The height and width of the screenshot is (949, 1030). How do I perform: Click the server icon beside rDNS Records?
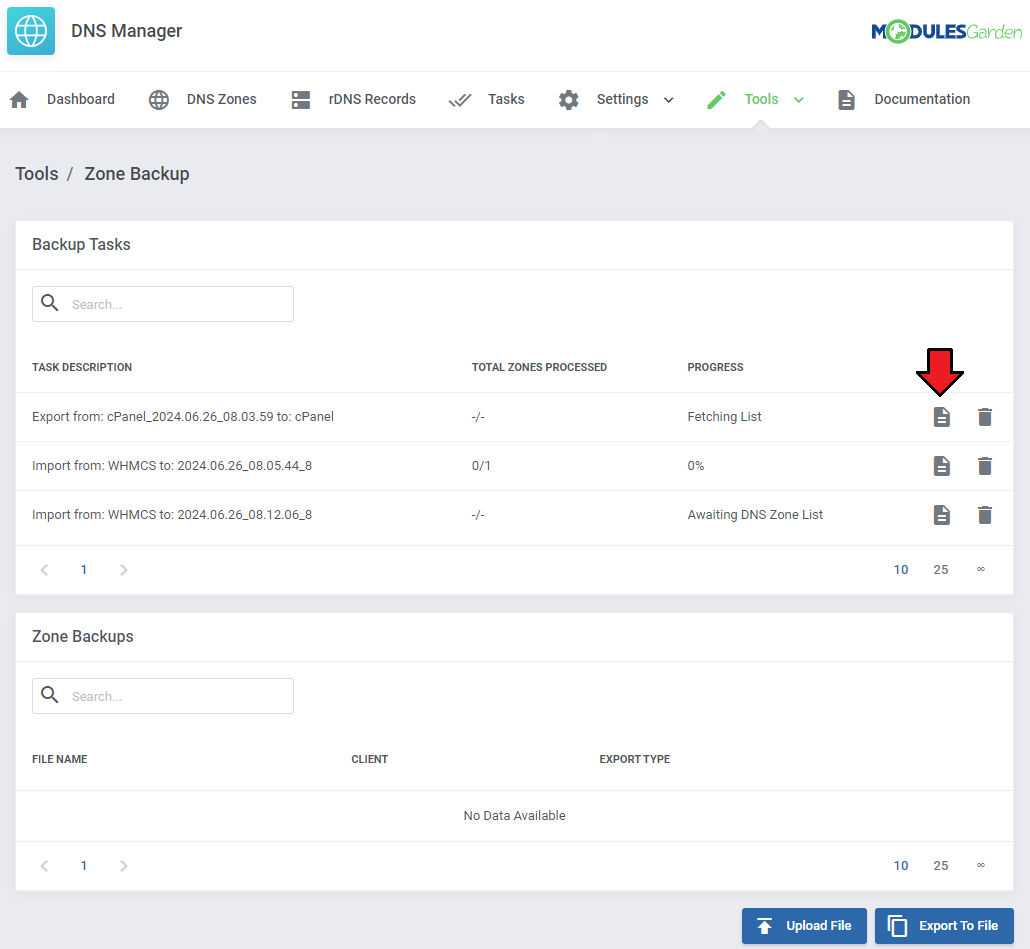click(301, 100)
